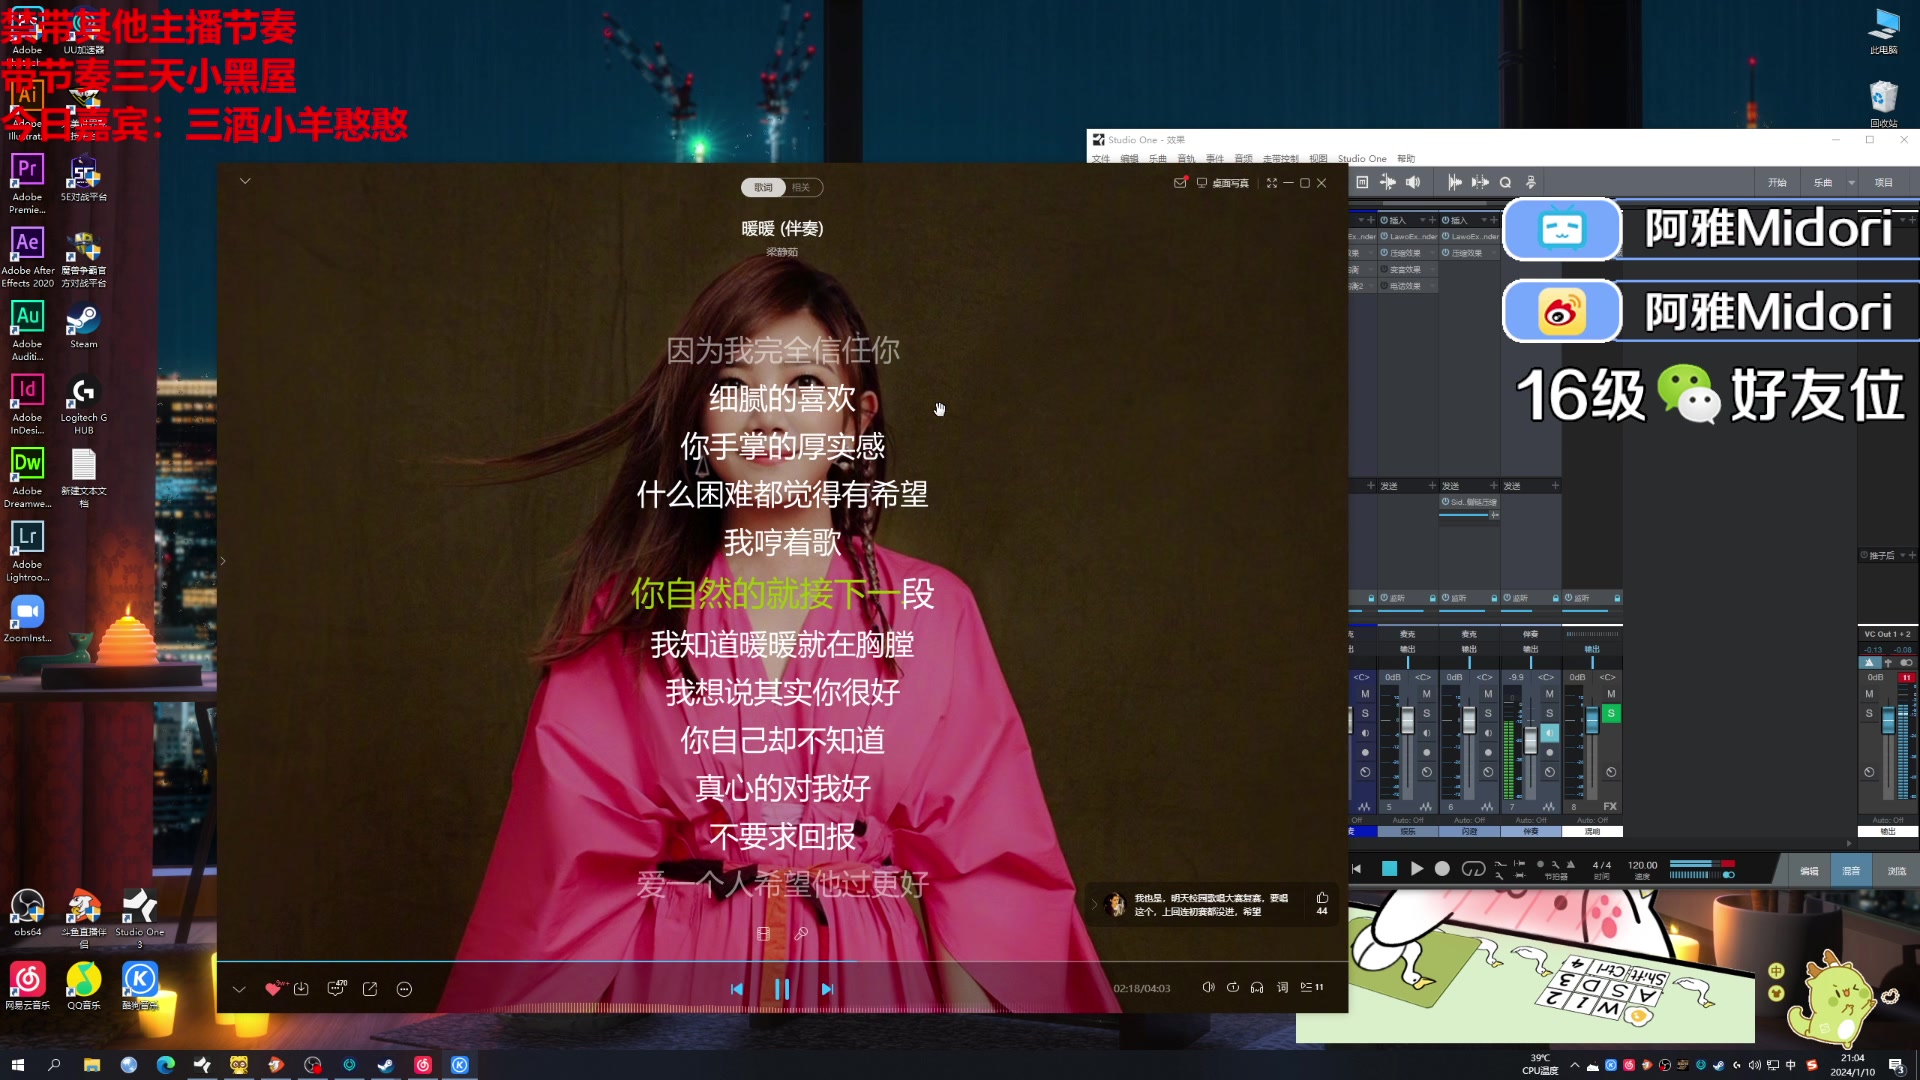Open the headphone sound effect settings
This screenshot has width=1920, height=1080.
(1257, 987)
